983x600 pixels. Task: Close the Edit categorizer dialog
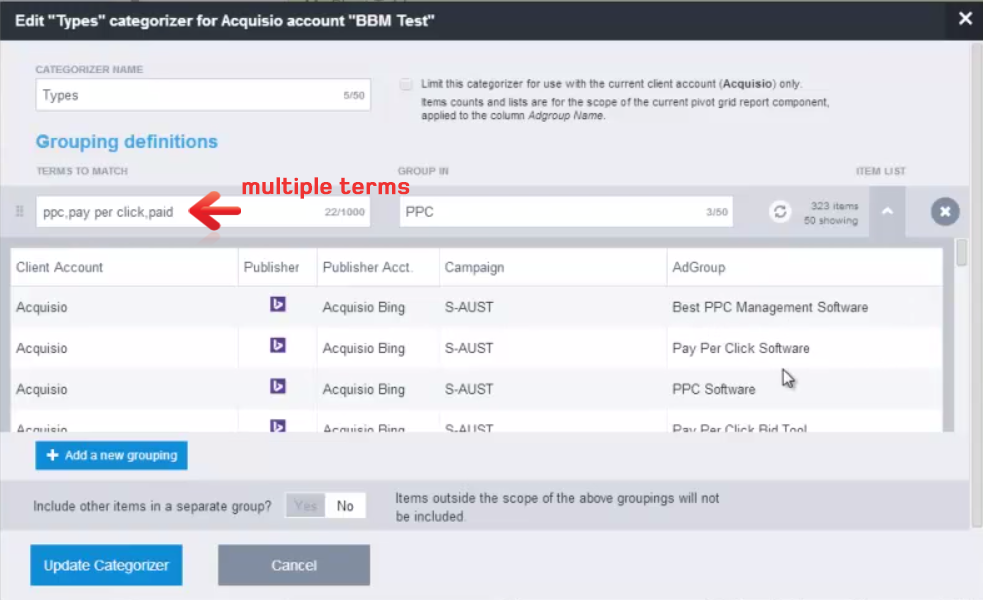pos(965,19)
